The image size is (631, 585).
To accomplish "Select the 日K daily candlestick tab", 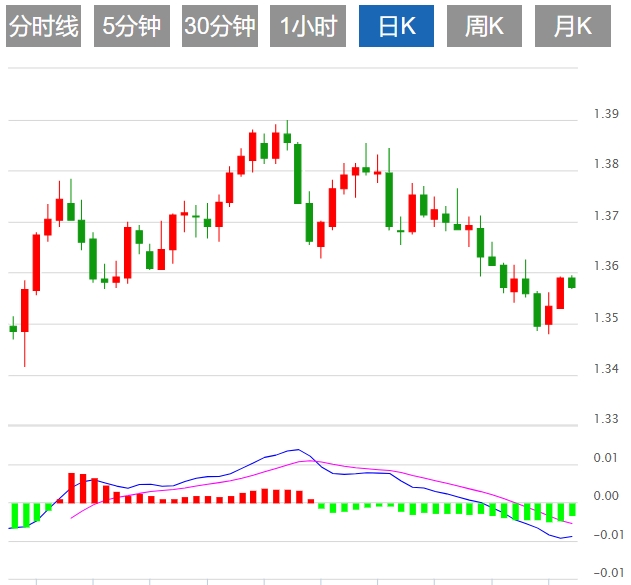I will point(396,26).
